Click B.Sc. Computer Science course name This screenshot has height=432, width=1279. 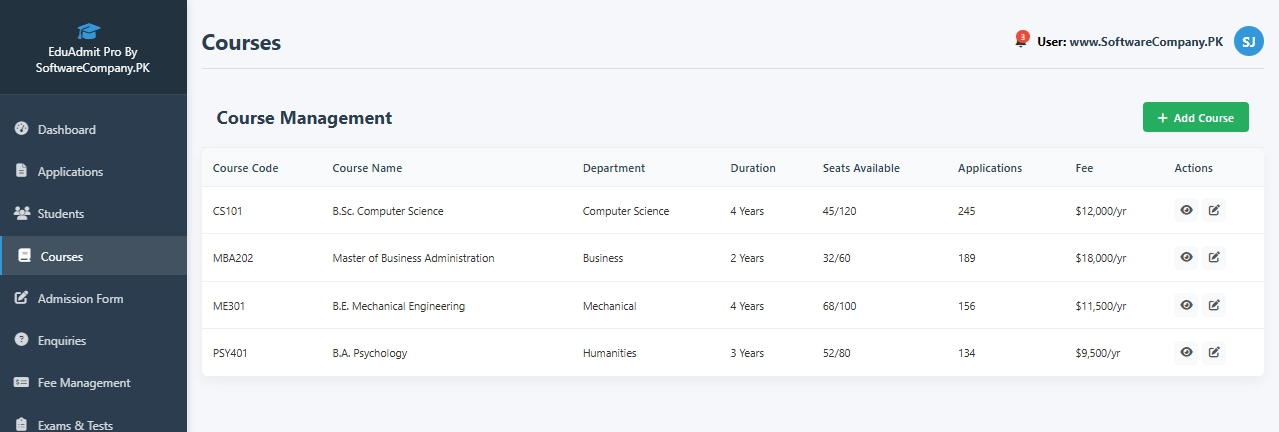coord(388,211)
